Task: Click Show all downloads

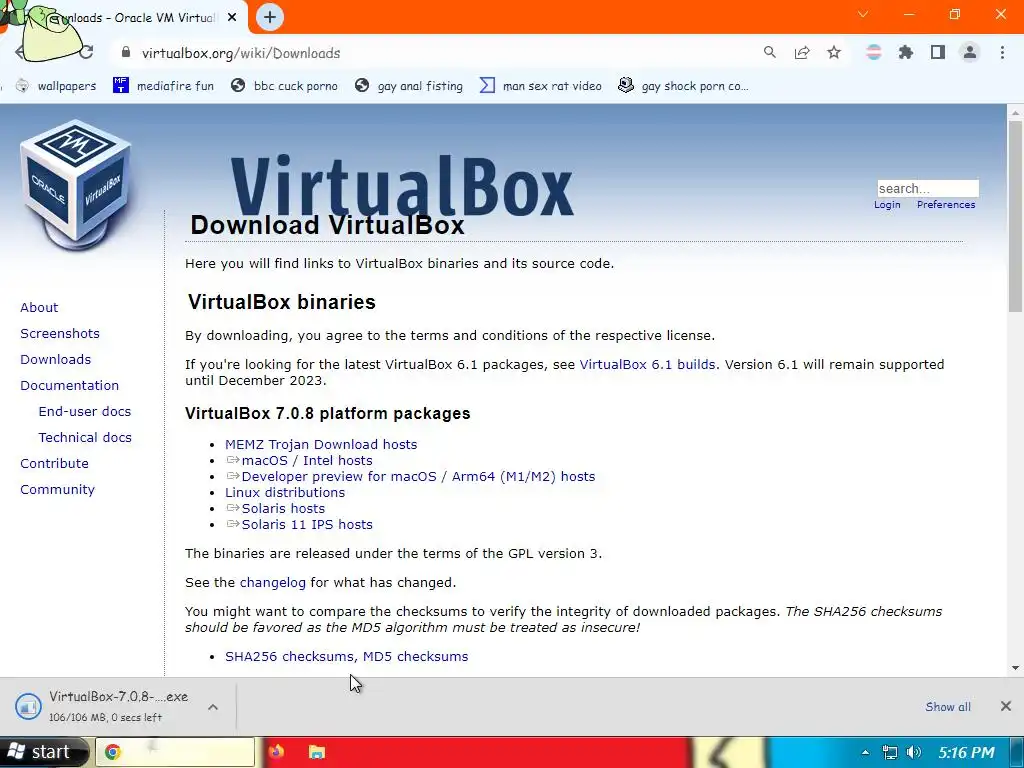Action: (x=948, y=707)
